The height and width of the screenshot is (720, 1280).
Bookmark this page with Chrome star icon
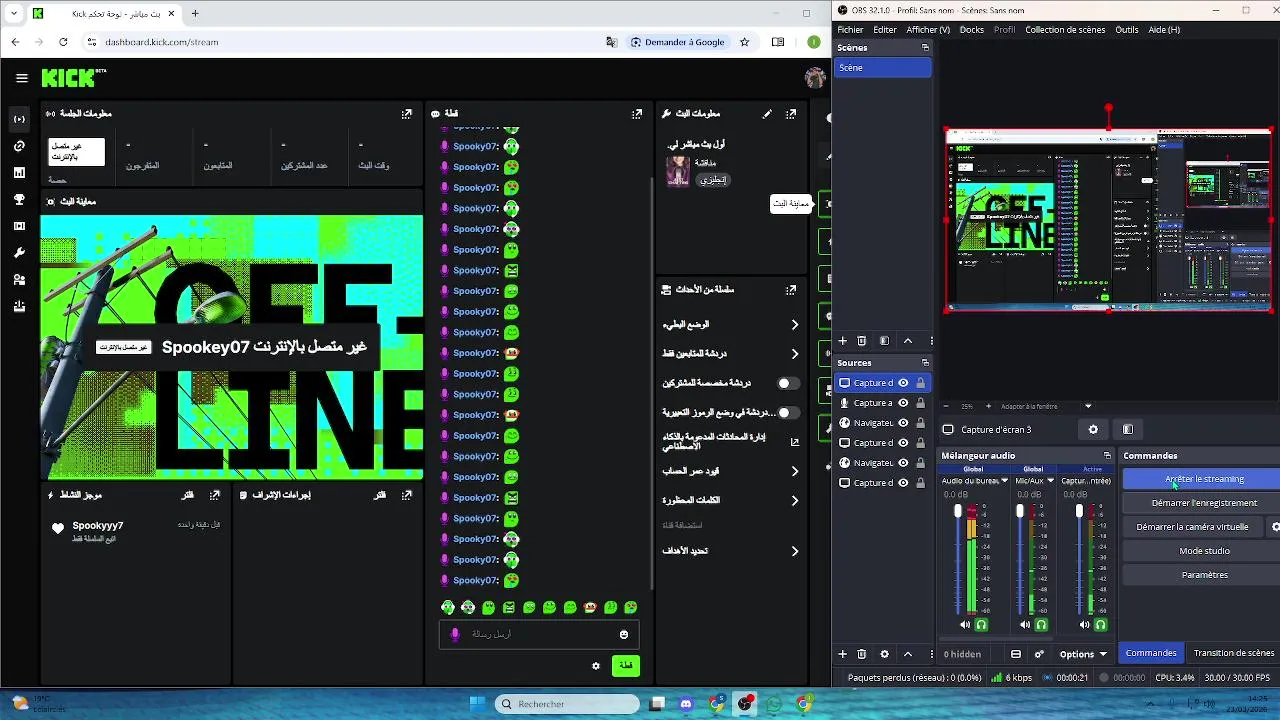point(745,42)
